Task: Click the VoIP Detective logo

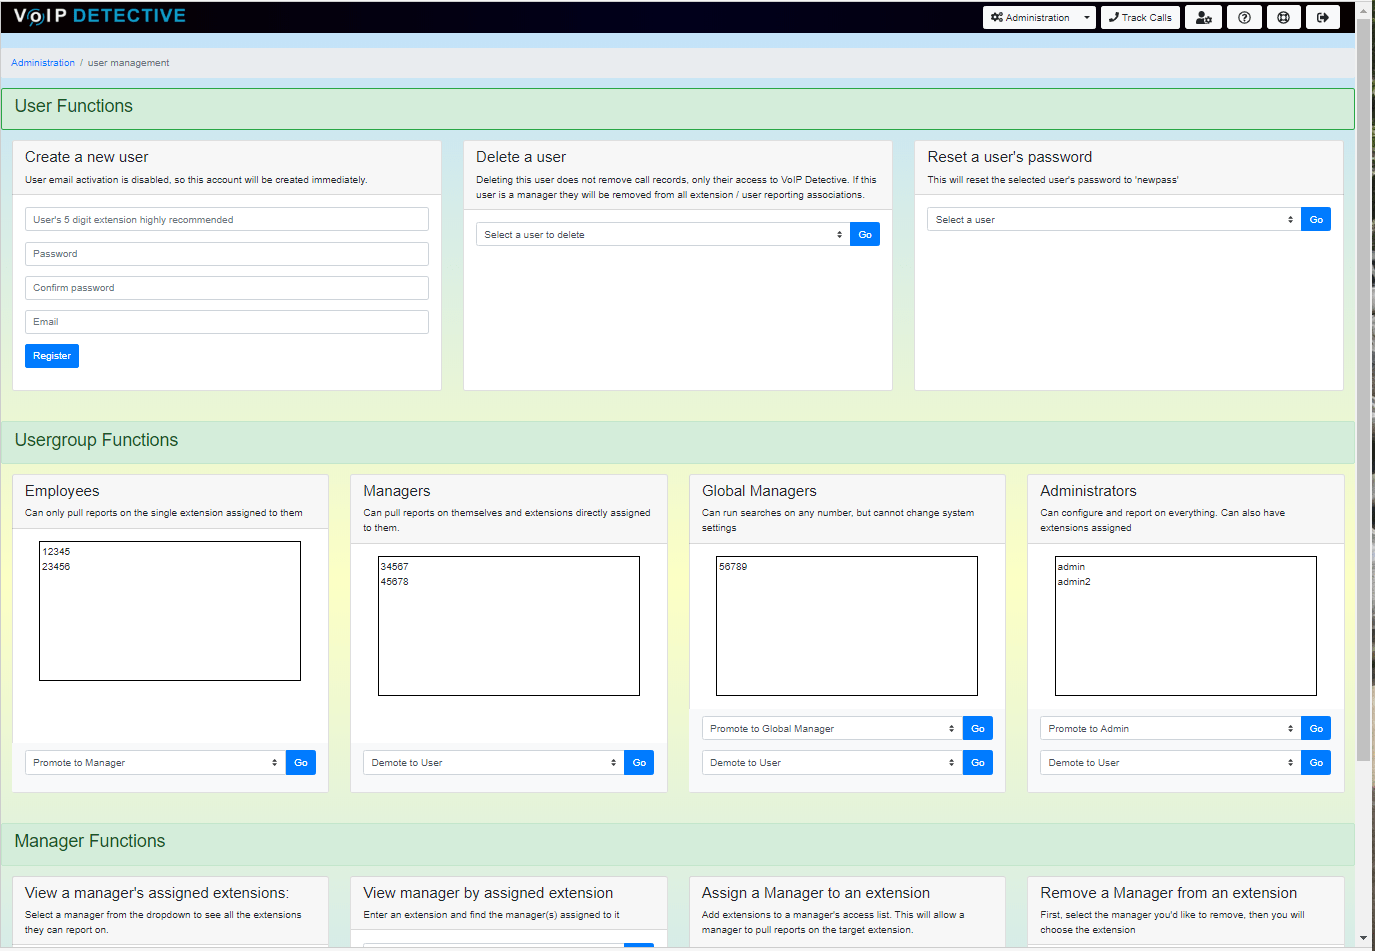Action: coord(99,16)
